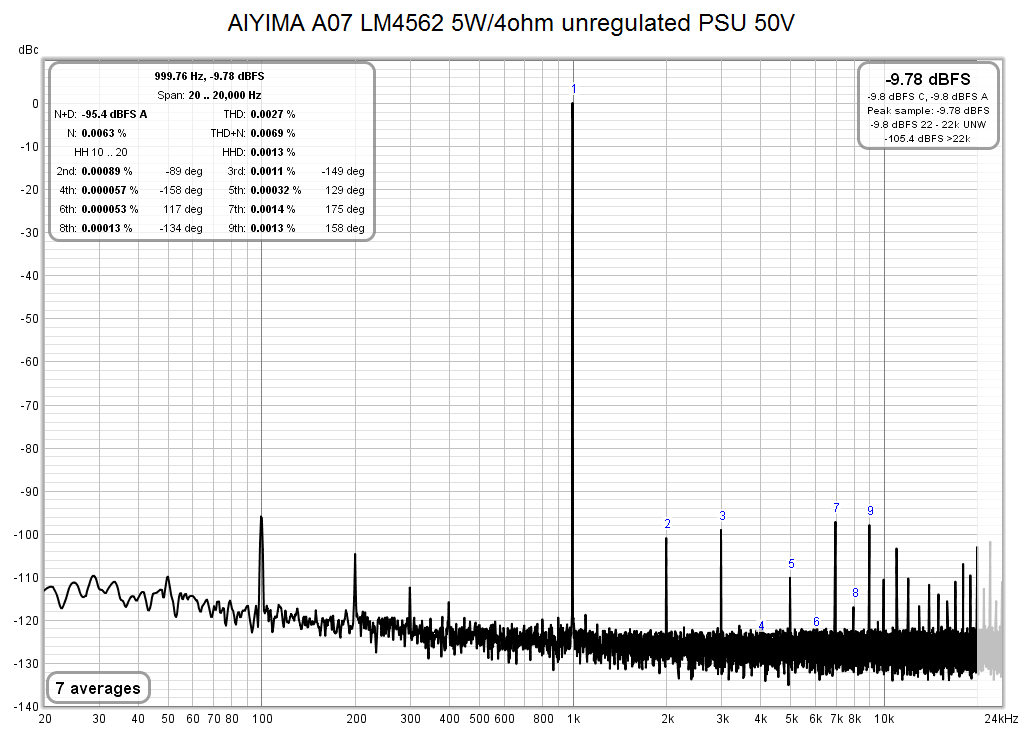Click the "10k" tick on the frequency axis

coord(885,719)
